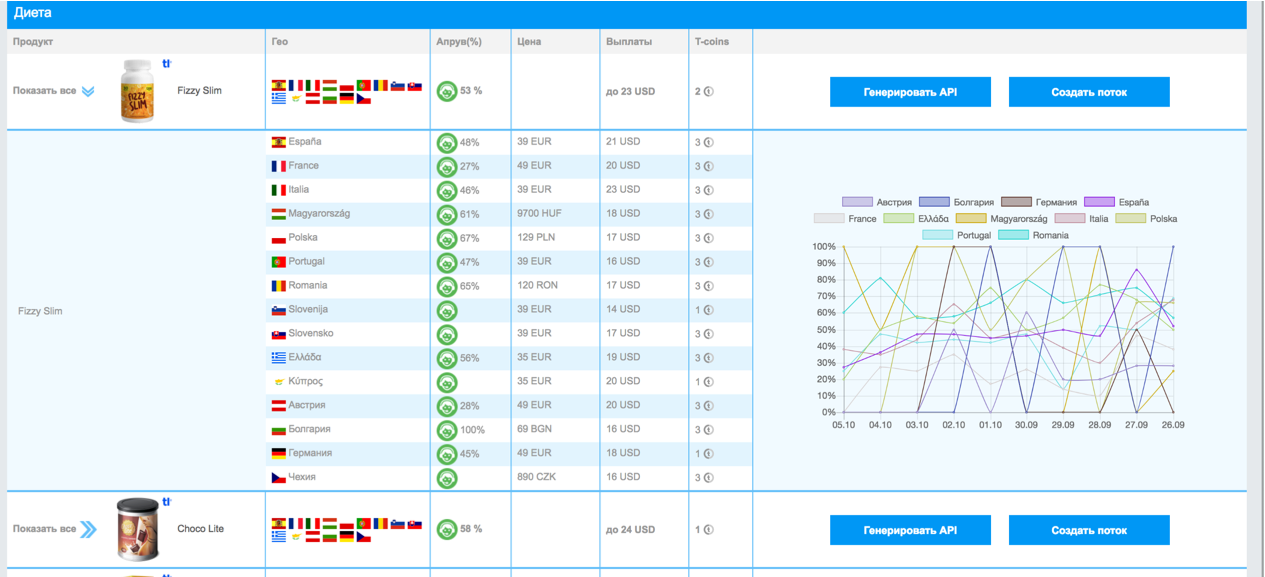The width and height of the screenshot is (1265, 577).
Task: Click the T-coin icon in Fizzy Slim summary row
Action: point(709,92)
